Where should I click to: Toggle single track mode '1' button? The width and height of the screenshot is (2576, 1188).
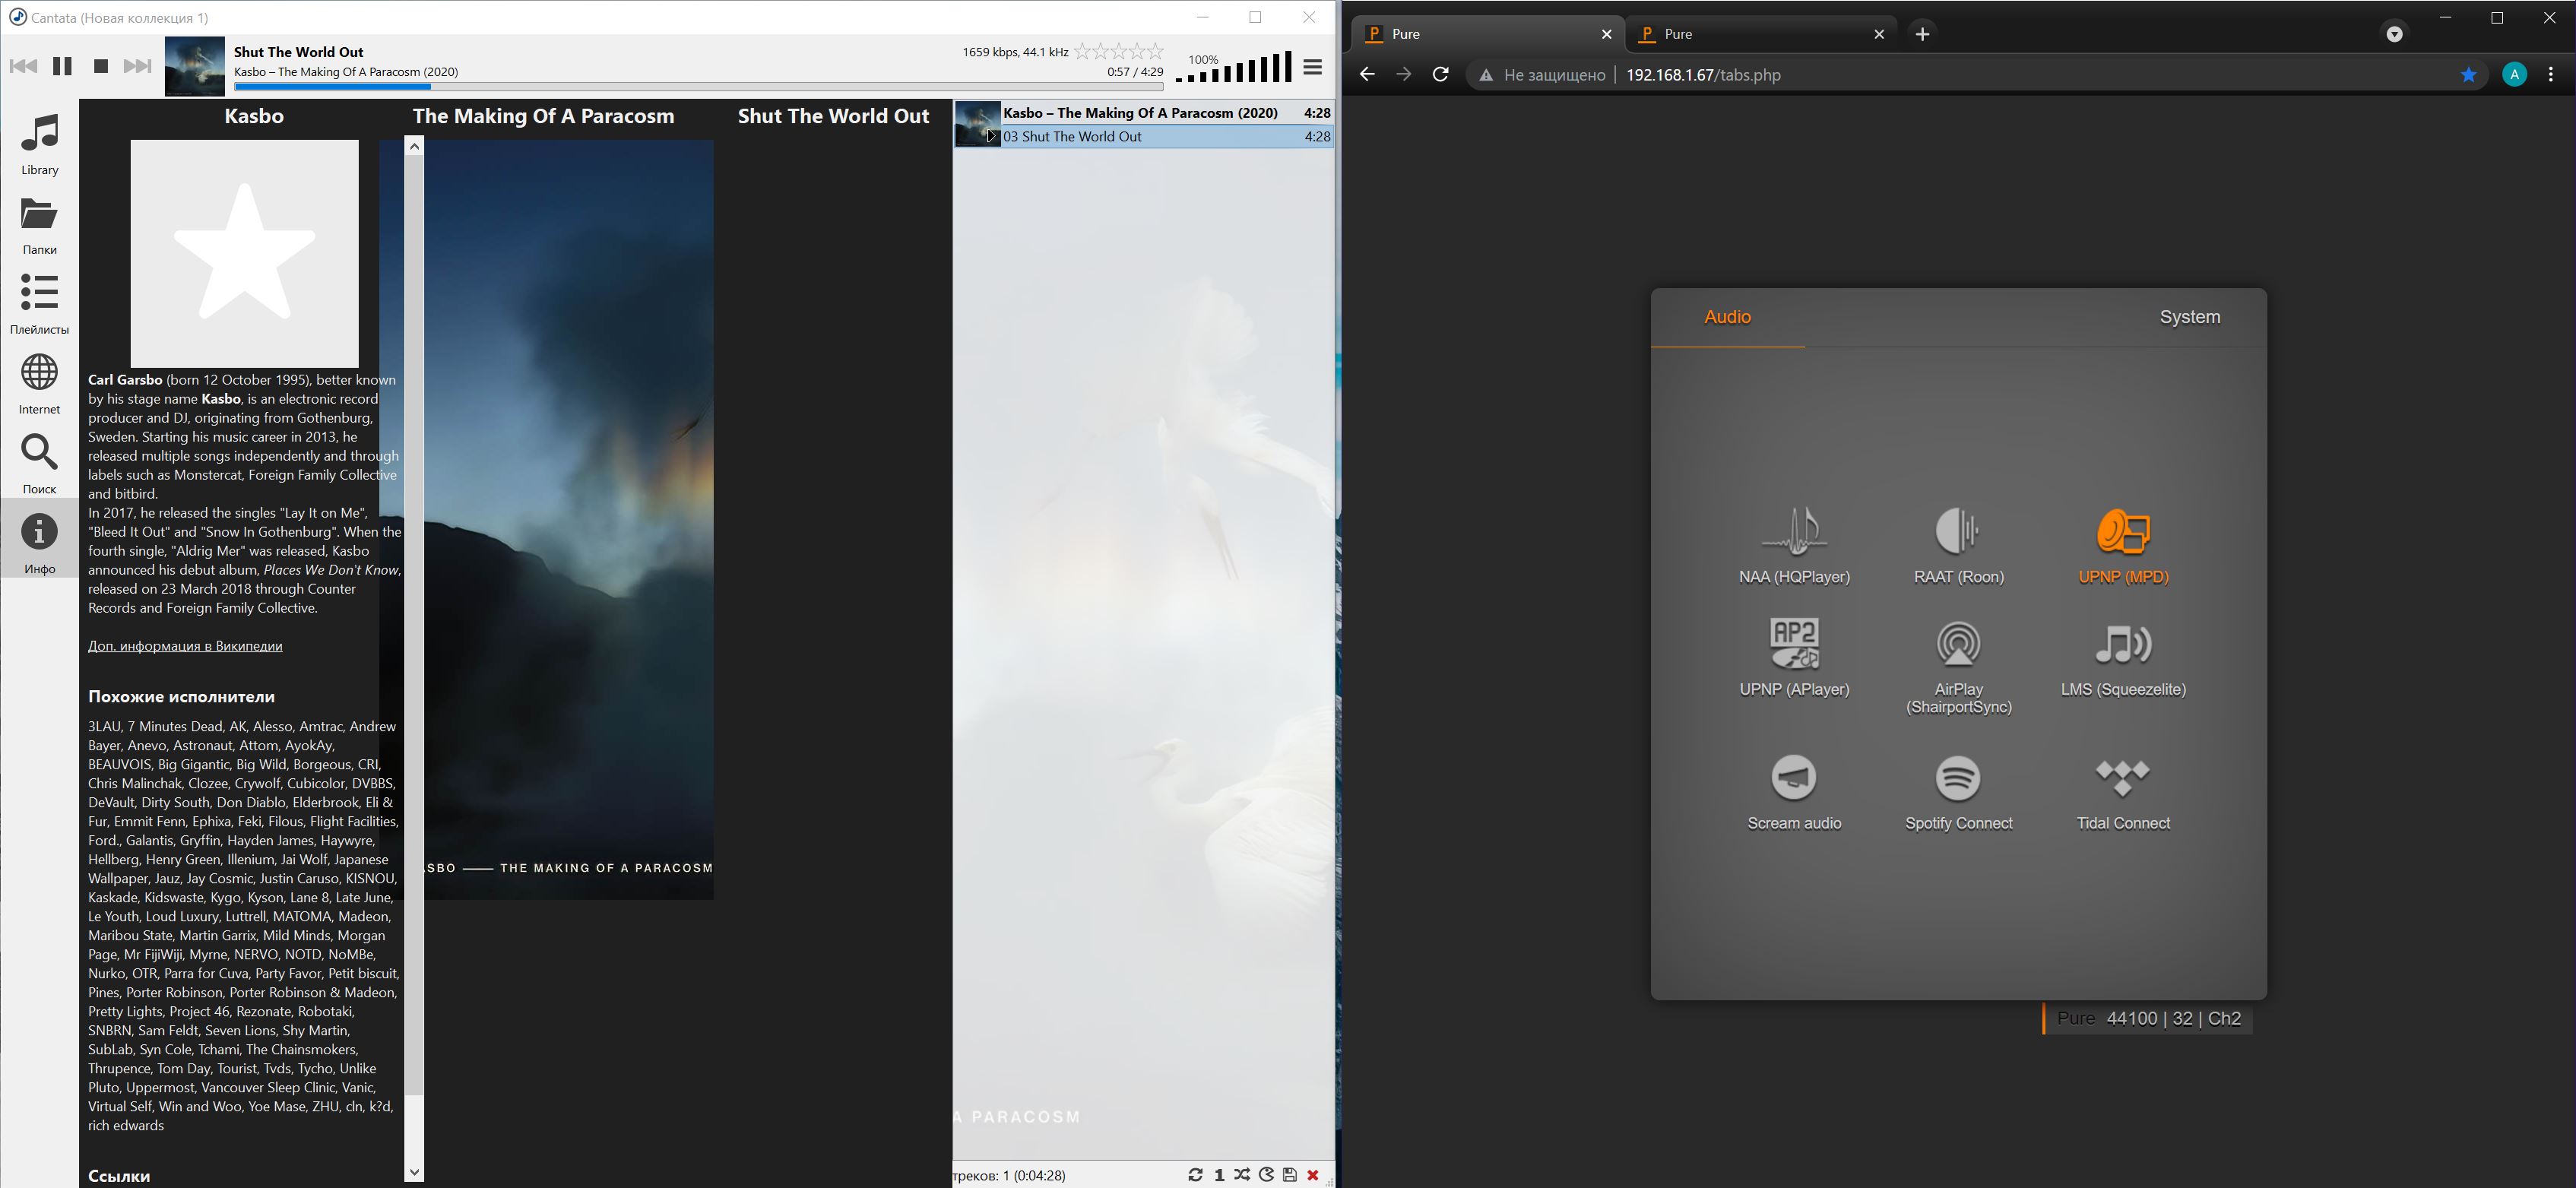click(1219, 1175)
